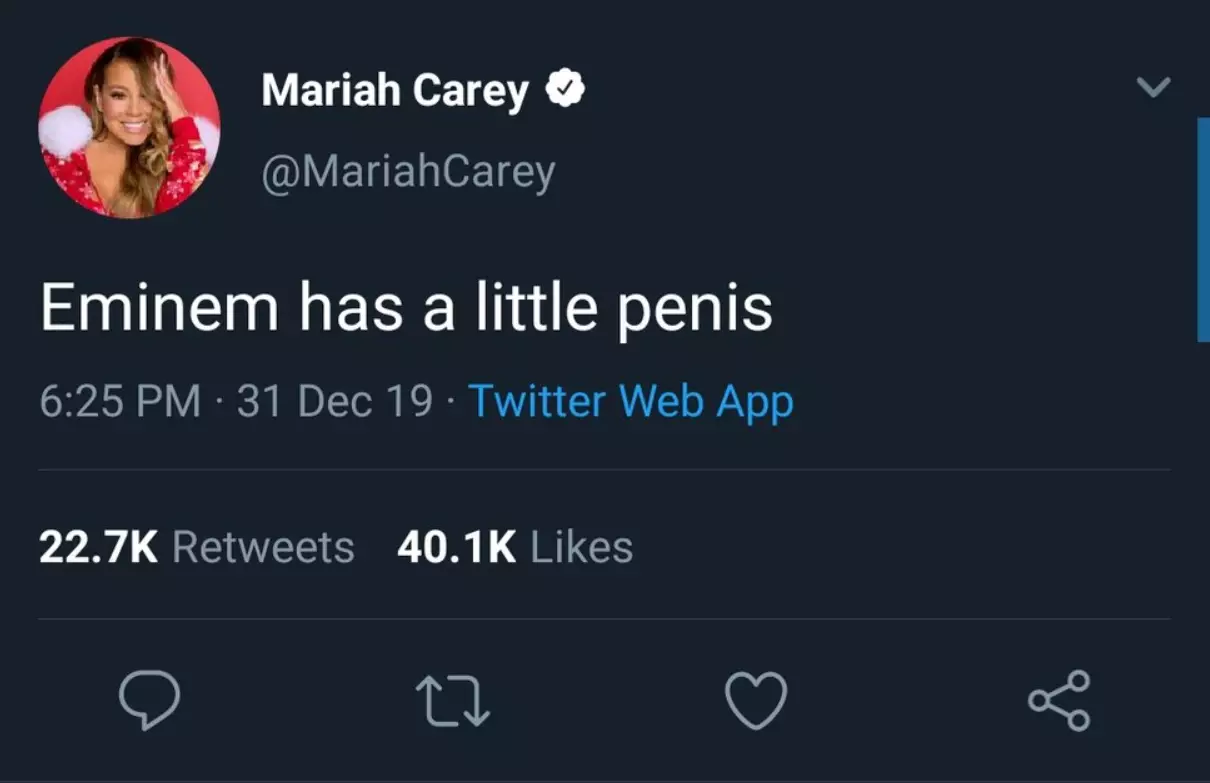This screenshot has width=1210, height=783.
Task: Click the @MariahCarey handle
Action: [x=408, y=173]
